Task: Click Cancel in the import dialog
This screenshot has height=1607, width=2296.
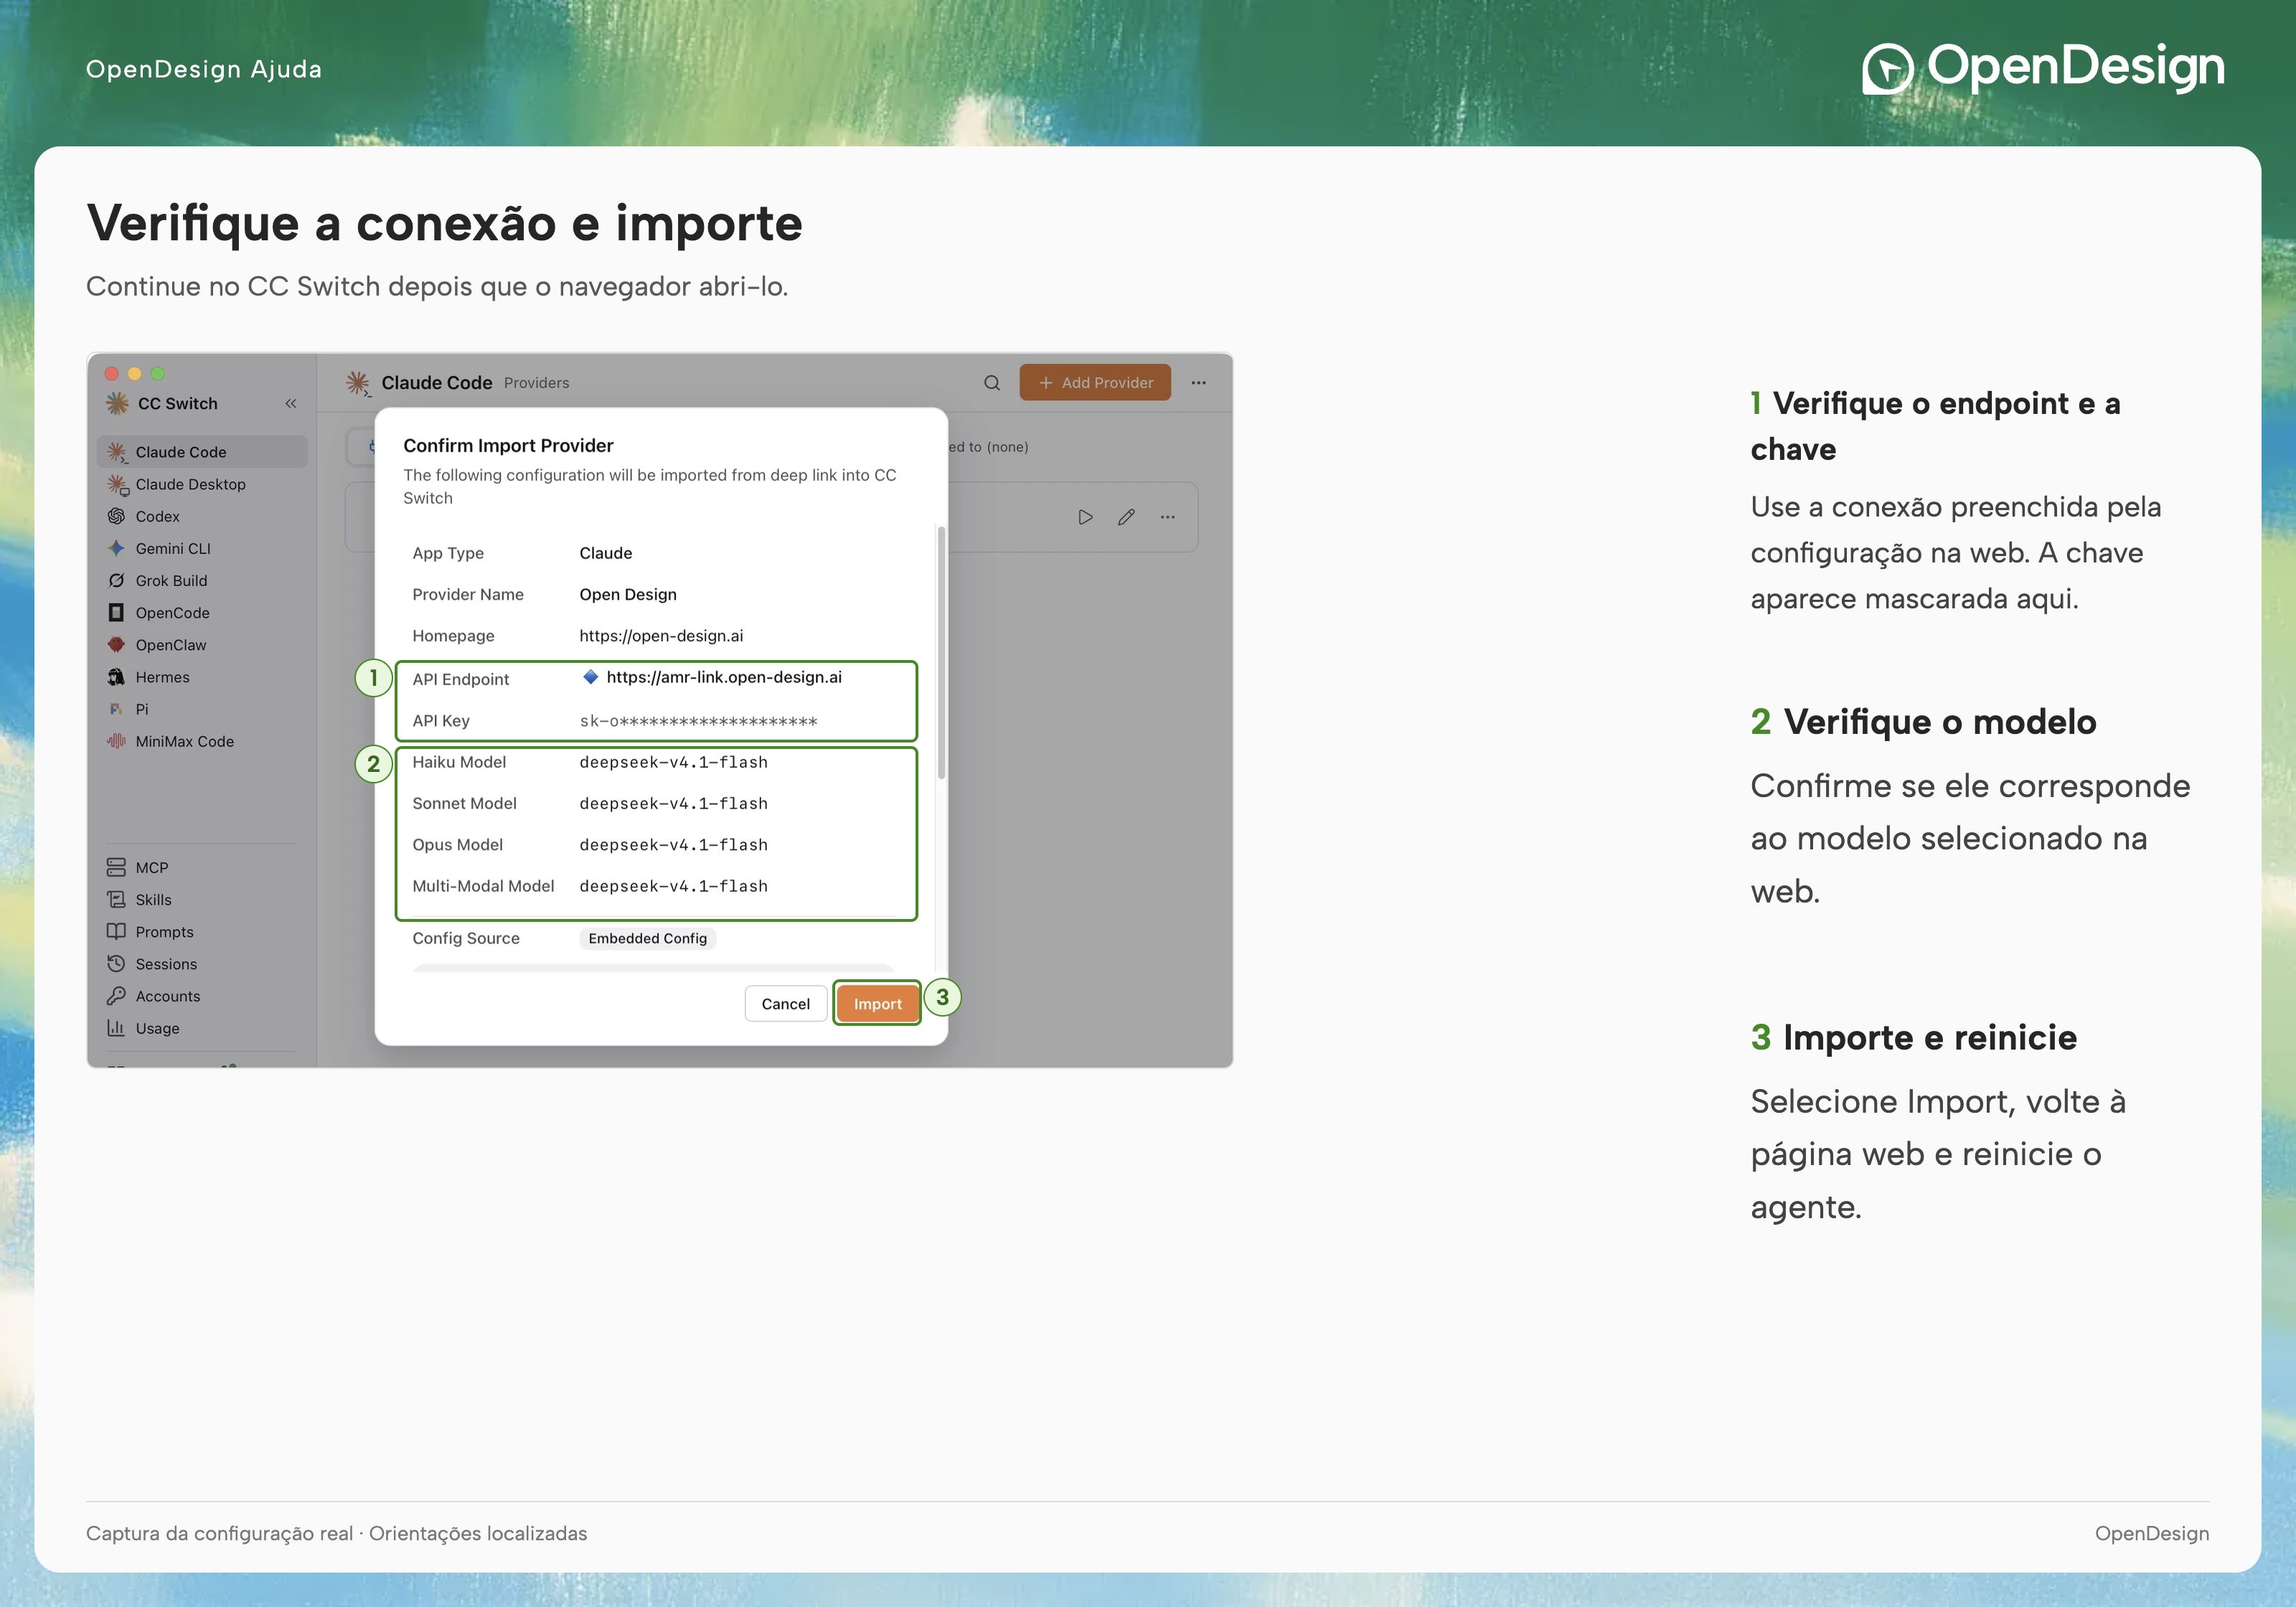Action: [786, 1004]
